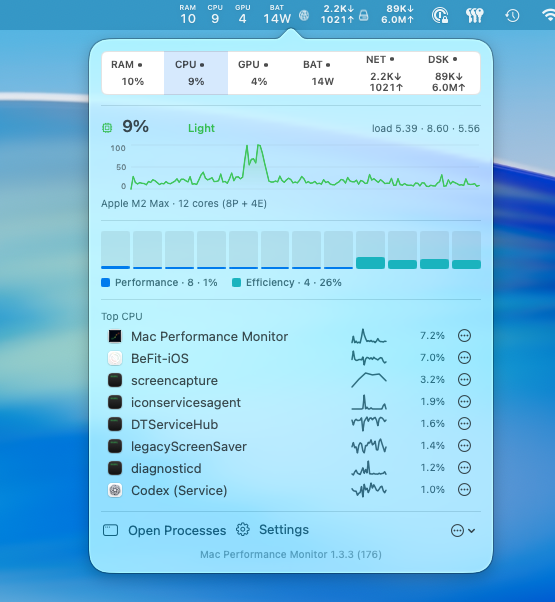This screenshot has width=555, height=602.
Task: Click GPU 4 in the menu bar
Action: (x=243, y=15)
